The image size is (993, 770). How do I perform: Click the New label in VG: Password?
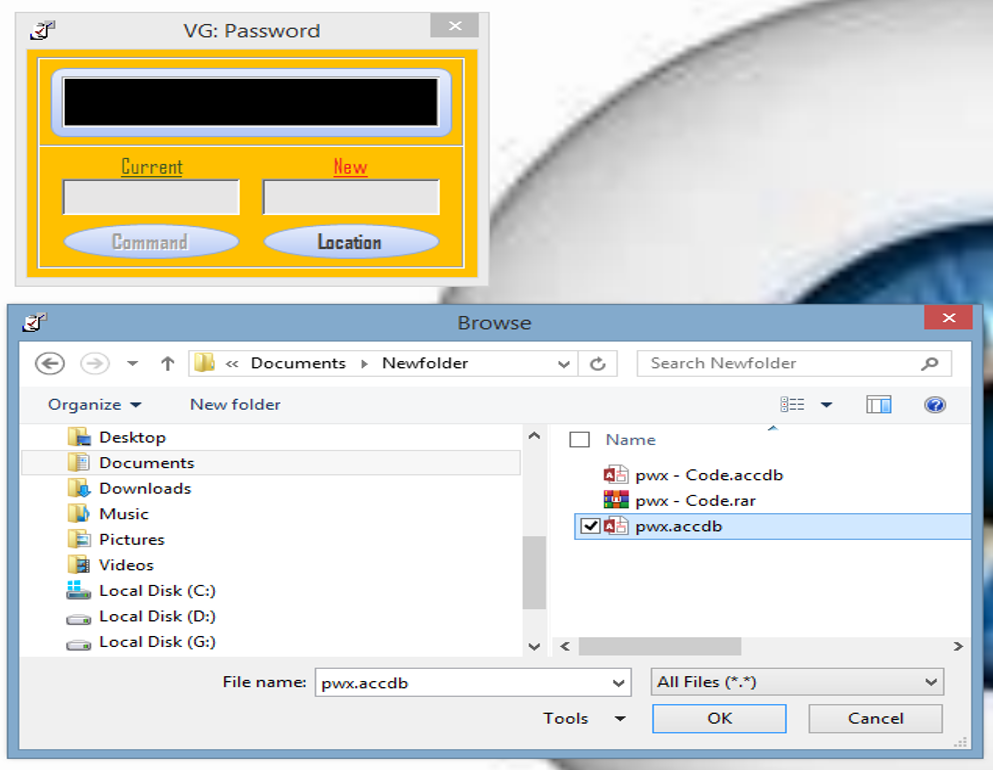point(350,167)
